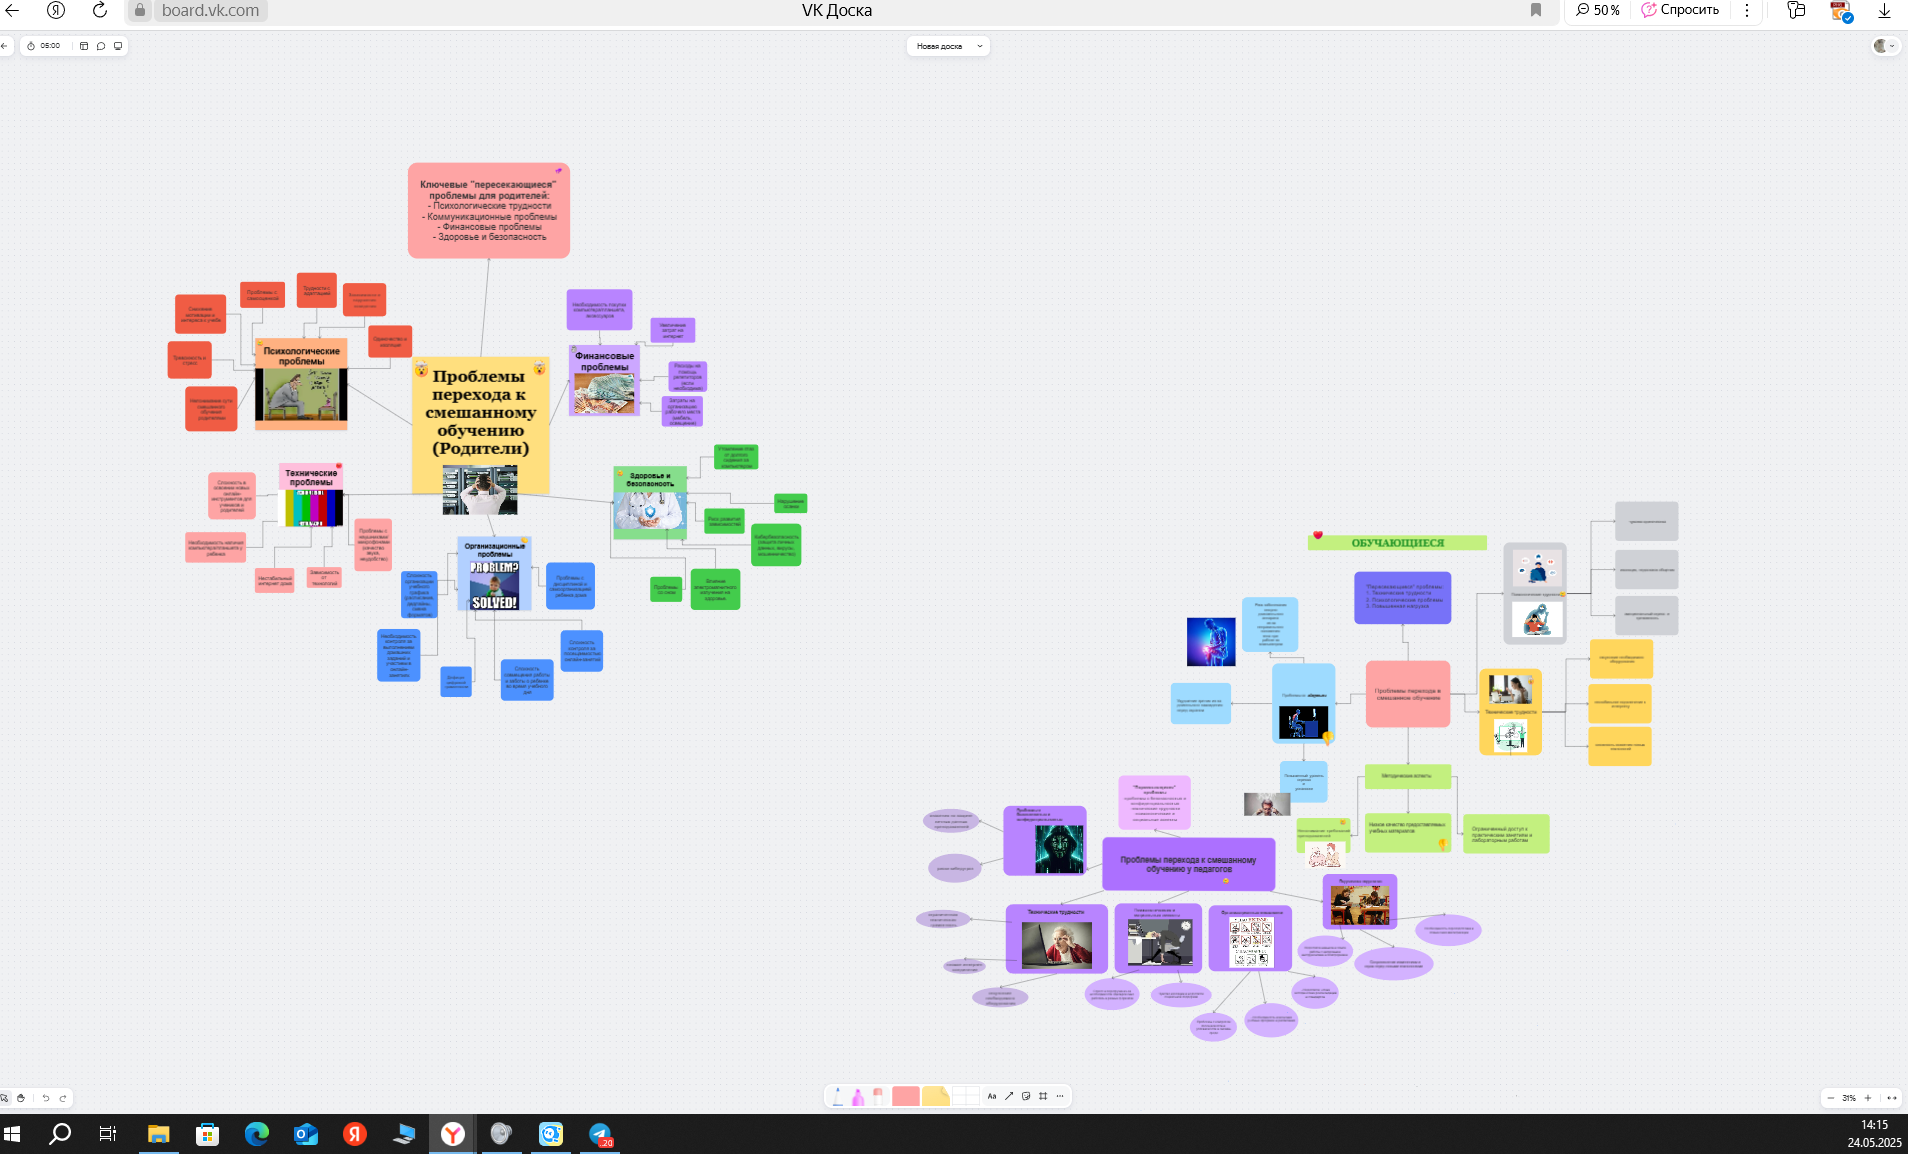Image resolution: width=1908 pixels, height=1154 pixels.
Task: Open the sticker picker tool
Action: point(1026,1097)
